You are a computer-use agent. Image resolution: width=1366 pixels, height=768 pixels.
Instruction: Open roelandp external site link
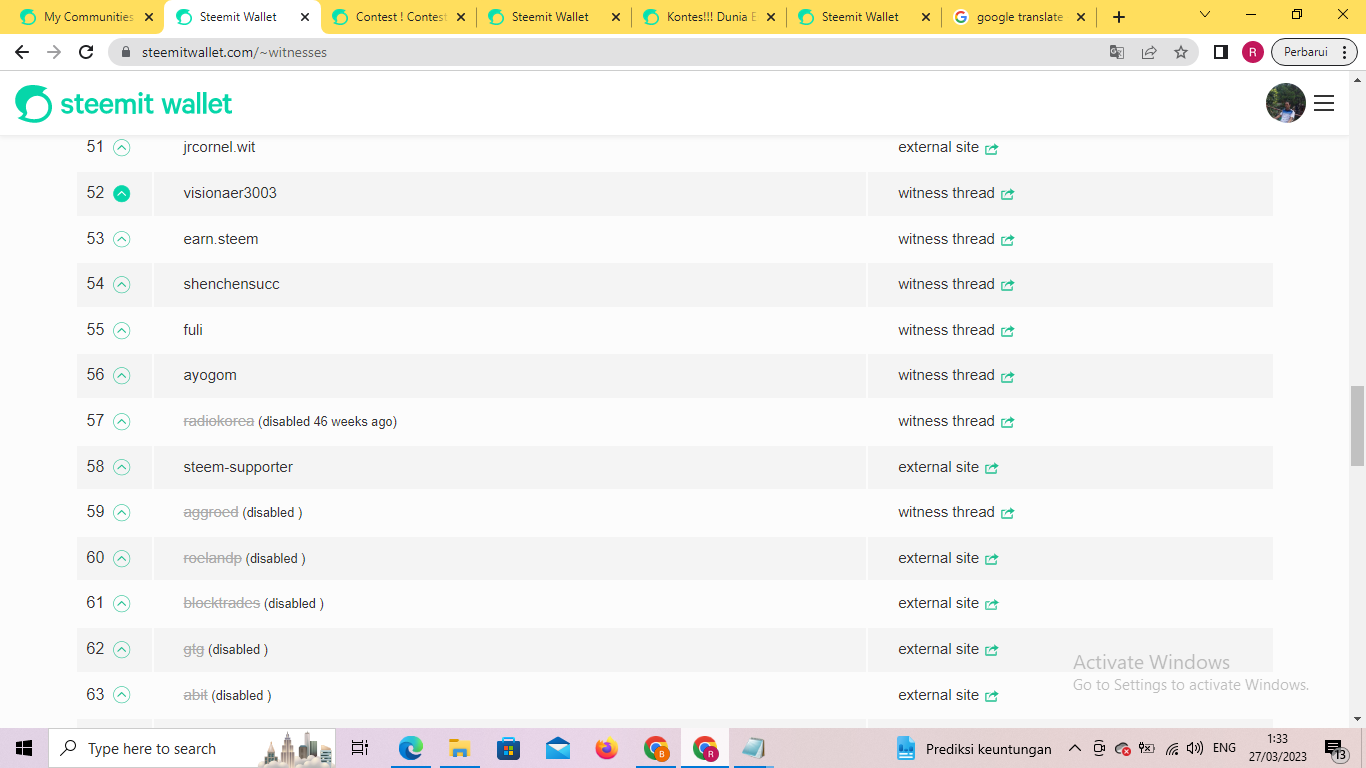pyautogui.click(x=948, y=558)
